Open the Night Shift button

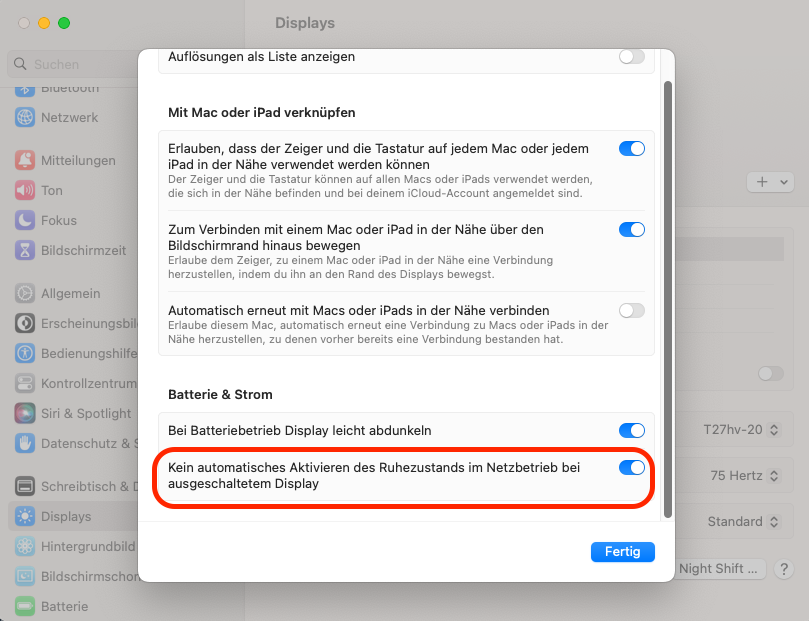[x=718, y=568]
